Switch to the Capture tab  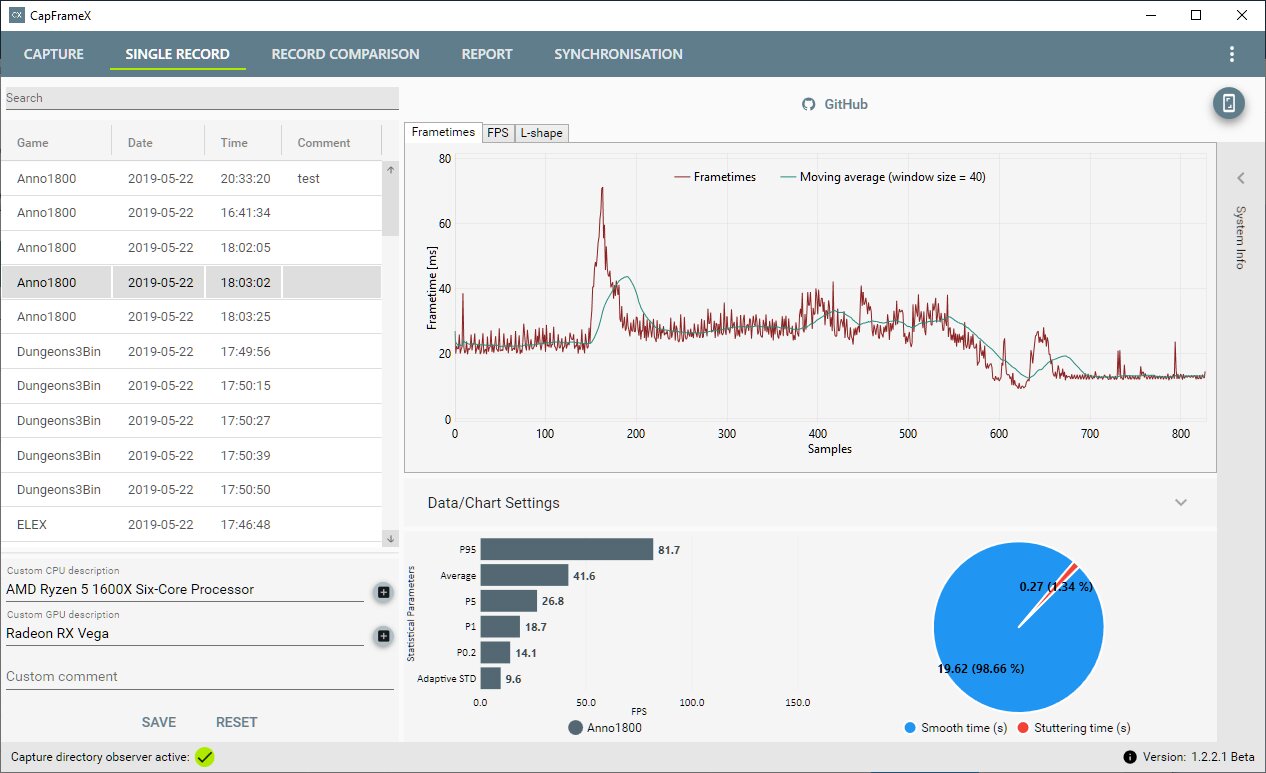pyautogui.click(x=54, y=55)
